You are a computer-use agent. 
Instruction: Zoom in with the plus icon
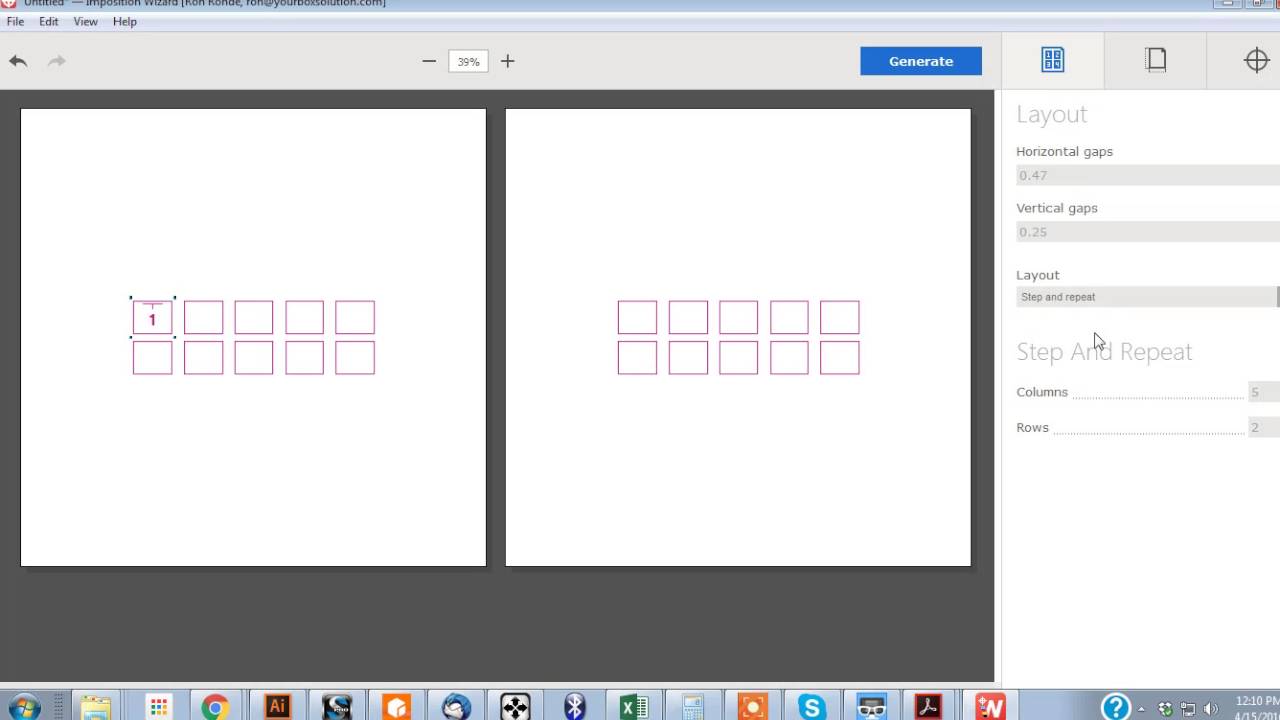(x=508, y=61)
